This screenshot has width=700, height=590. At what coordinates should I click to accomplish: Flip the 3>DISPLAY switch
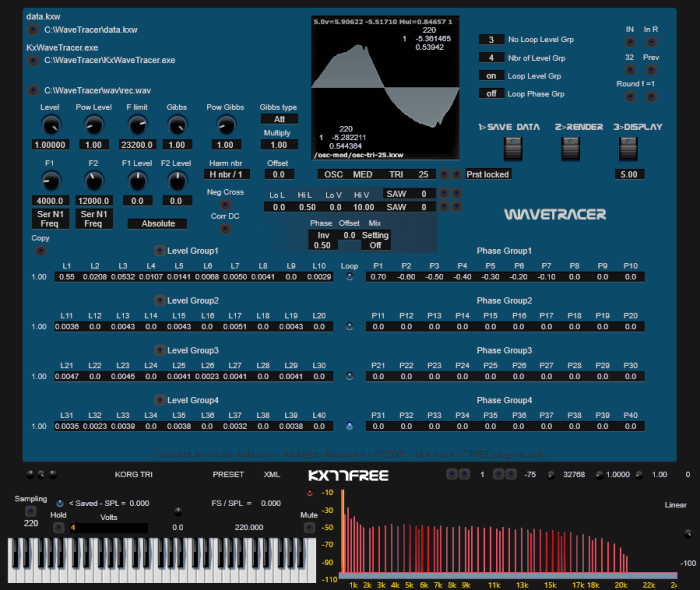(628, 149)
